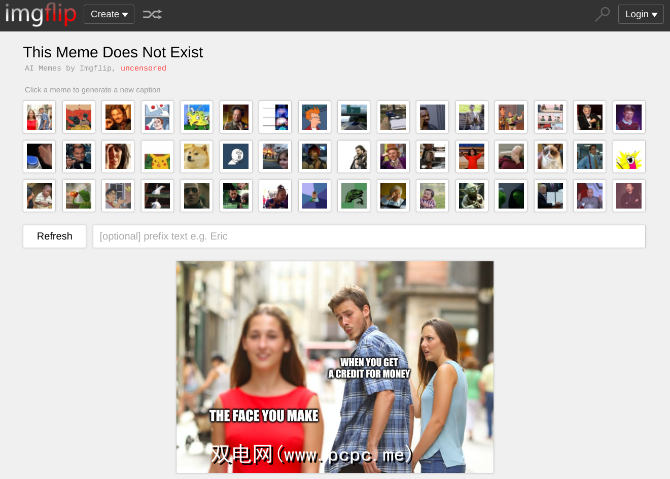This screenshot has width=670, height=479.
Task: Go to imgflip home logo
Action: pos(41,14)
